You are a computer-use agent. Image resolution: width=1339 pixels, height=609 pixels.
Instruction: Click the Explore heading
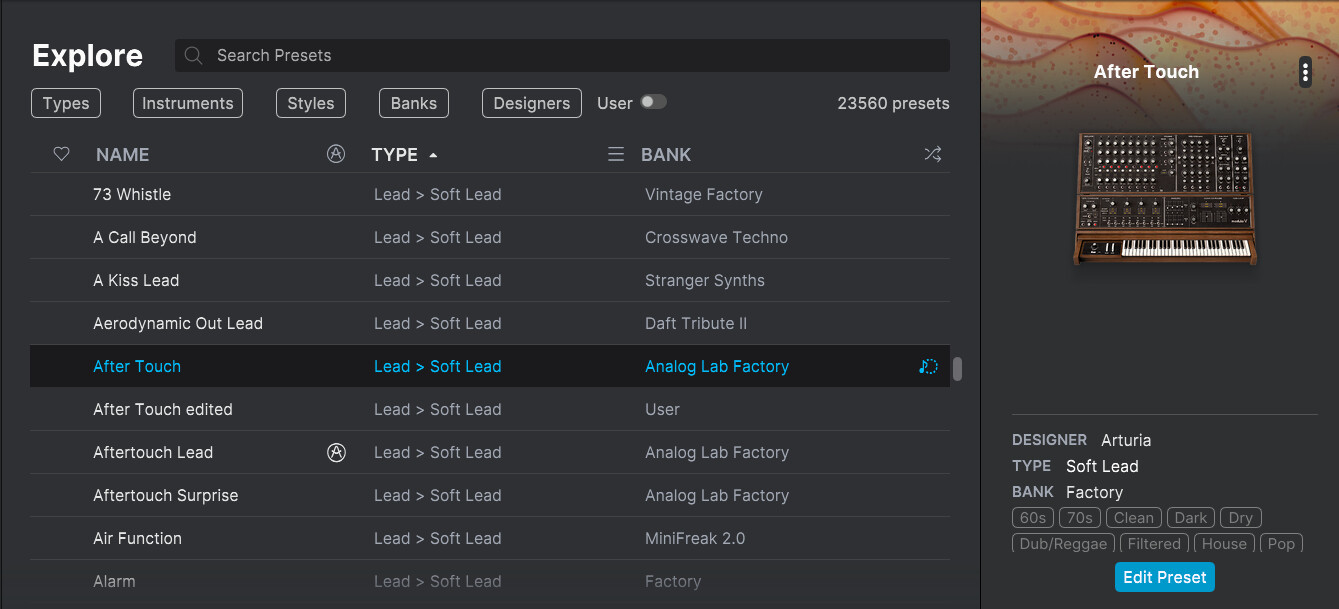coord(87,55)
